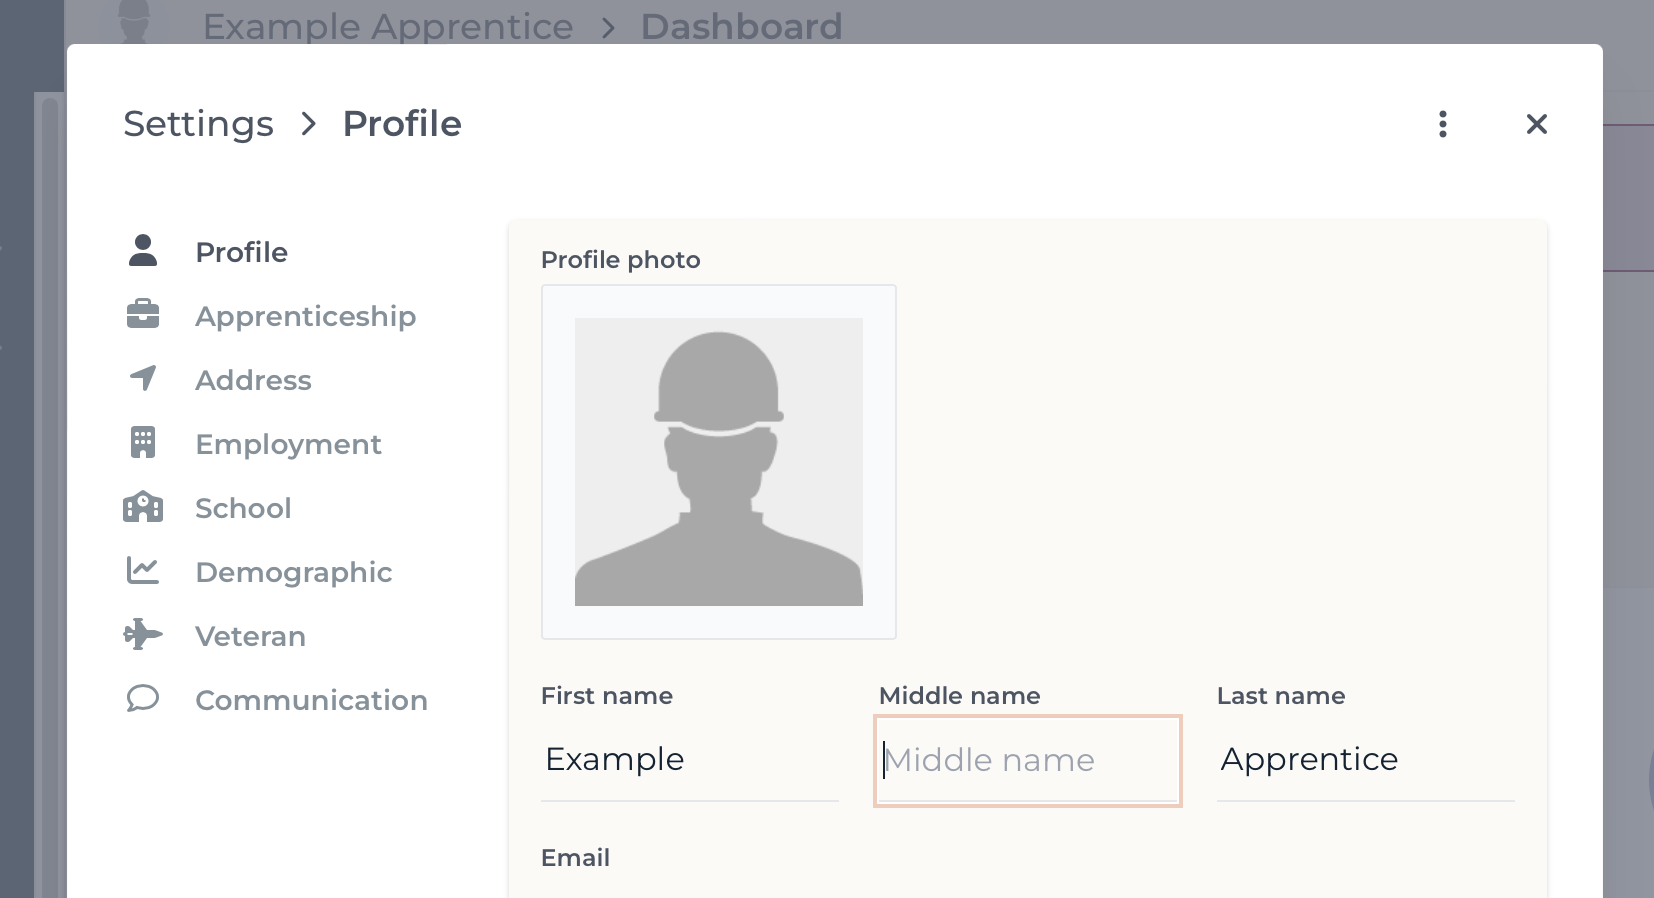Open the Apprenticeship settings section
The image size is (1654, 898).
306,316
